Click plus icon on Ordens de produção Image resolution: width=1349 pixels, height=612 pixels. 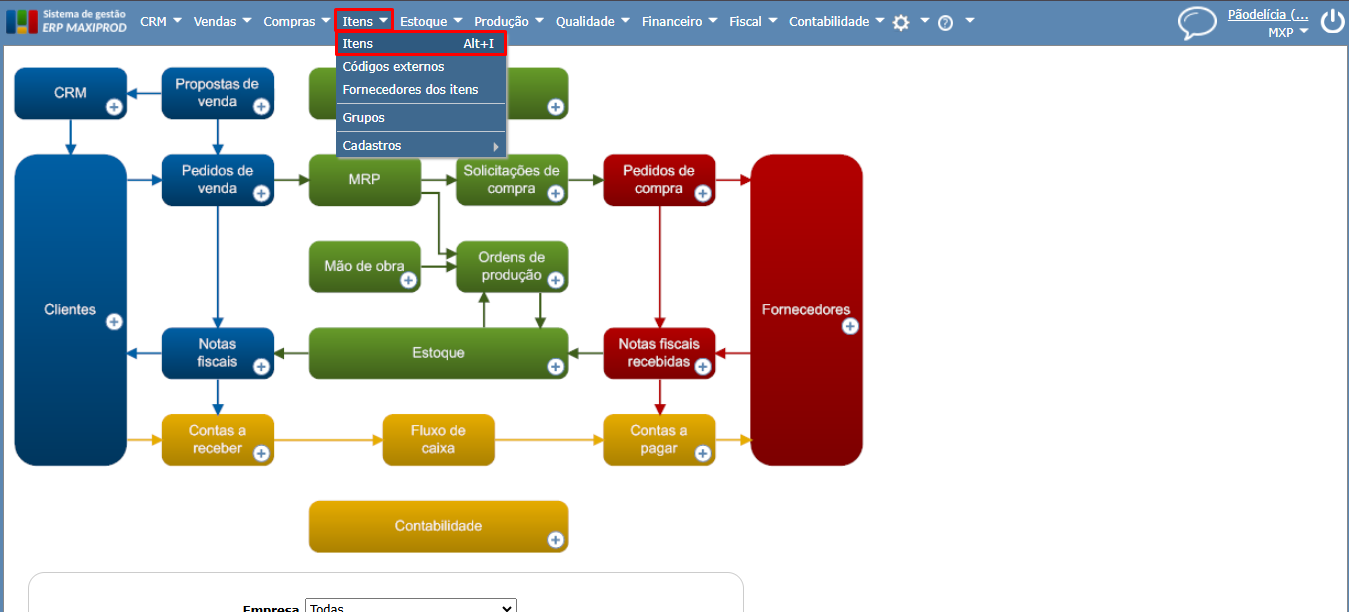[555, 279]
